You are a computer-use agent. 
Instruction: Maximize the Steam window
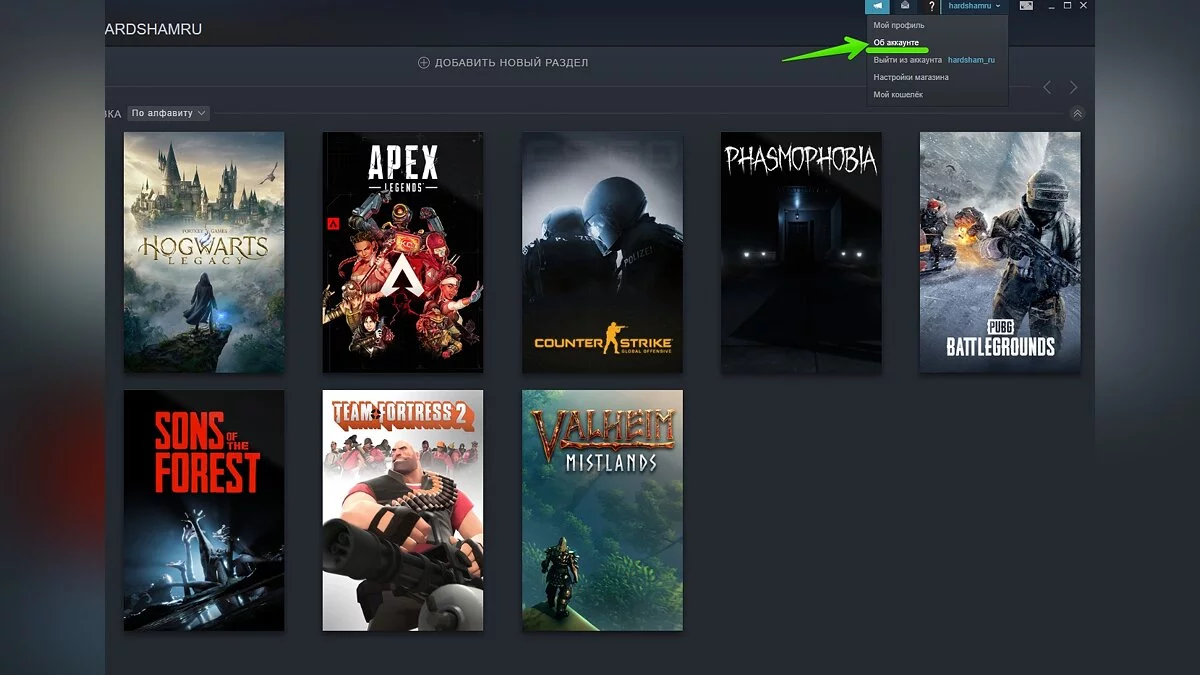(1068, 6)
